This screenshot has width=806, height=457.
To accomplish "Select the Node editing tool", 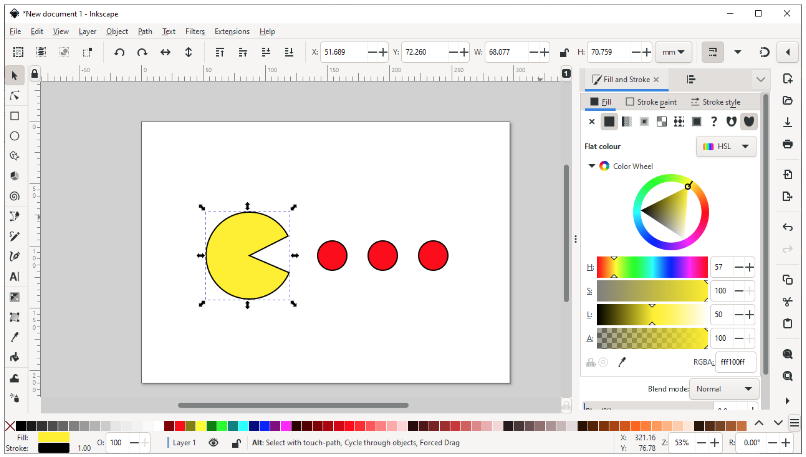I will [15, 95].
